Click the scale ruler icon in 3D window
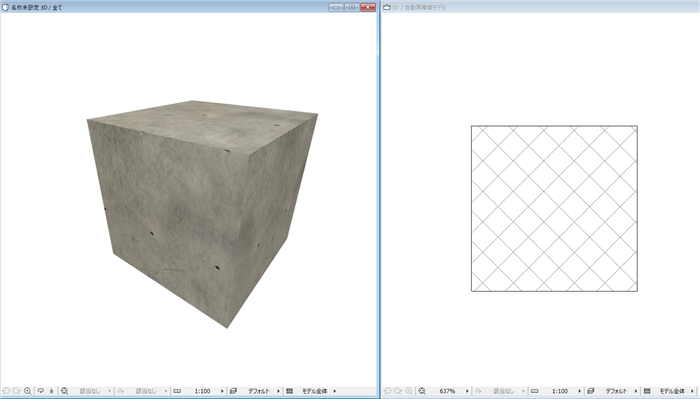700x399 pixels. [x=177, y=391]
